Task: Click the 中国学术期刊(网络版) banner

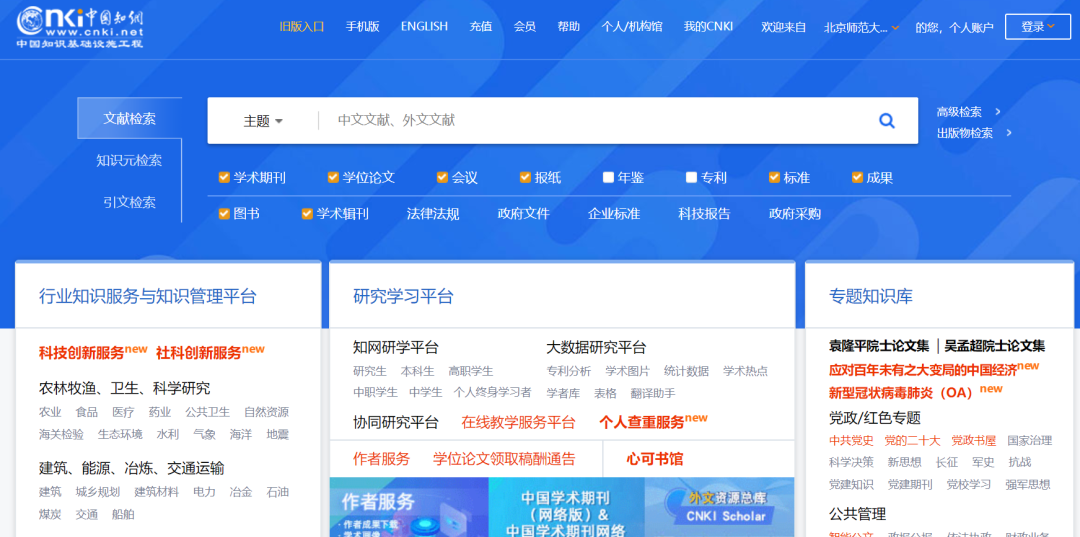Action: pos(566,507)
